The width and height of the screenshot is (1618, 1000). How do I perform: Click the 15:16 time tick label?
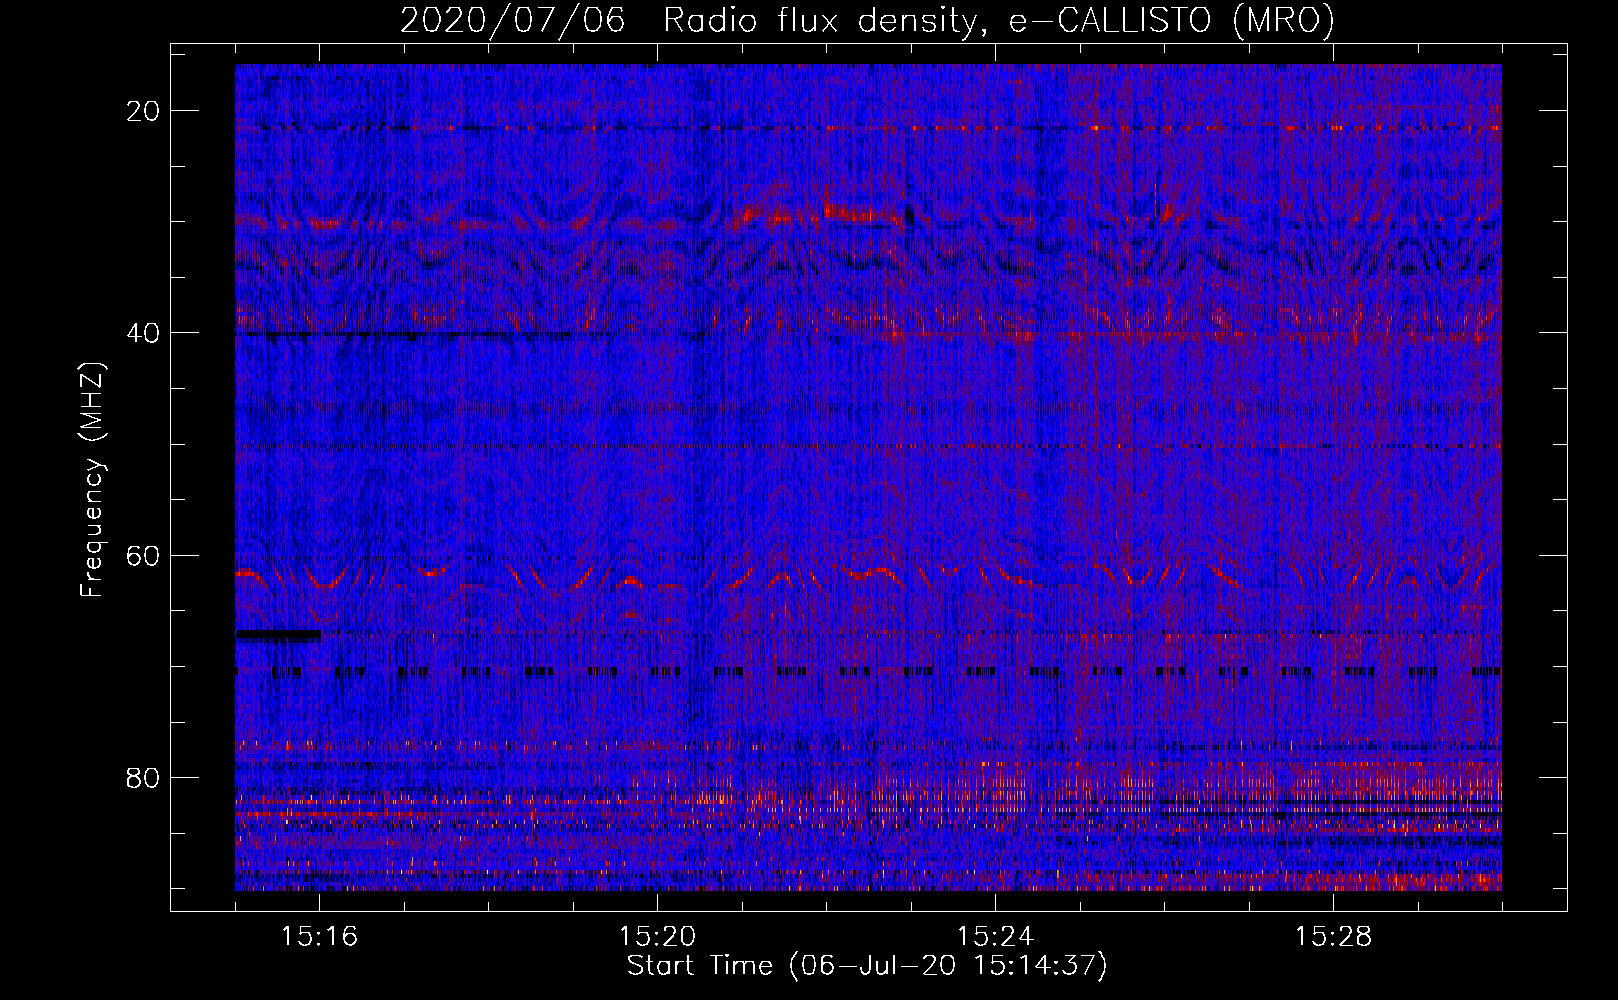[320, 937]
